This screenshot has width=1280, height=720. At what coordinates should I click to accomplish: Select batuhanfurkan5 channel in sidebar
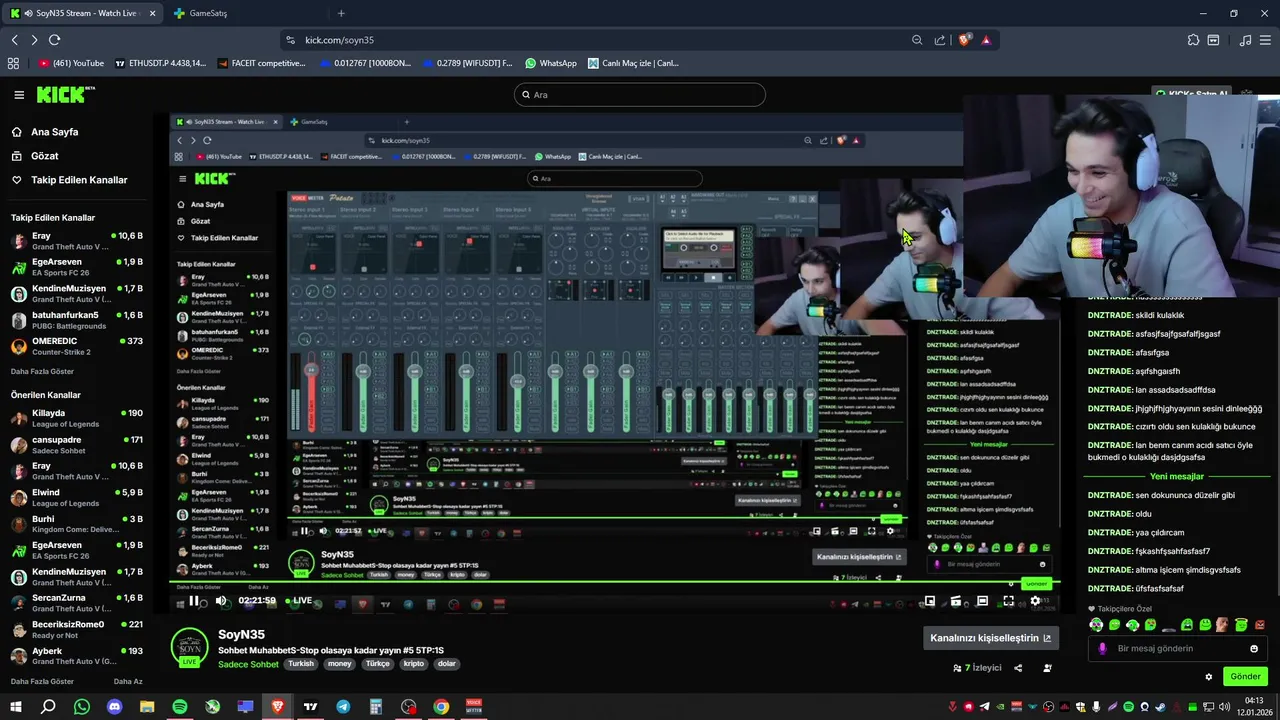point(77,320)
